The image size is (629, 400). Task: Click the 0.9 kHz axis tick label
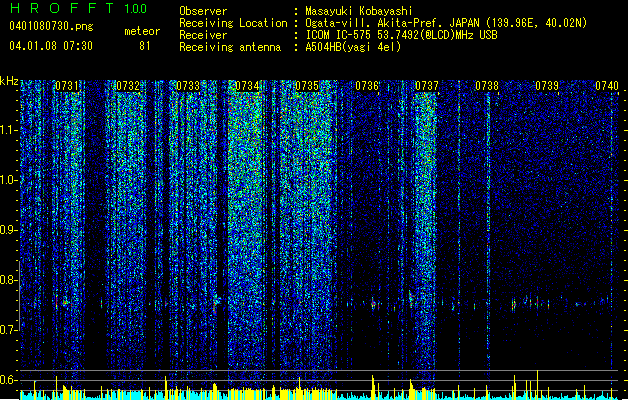tap(8, 229)
